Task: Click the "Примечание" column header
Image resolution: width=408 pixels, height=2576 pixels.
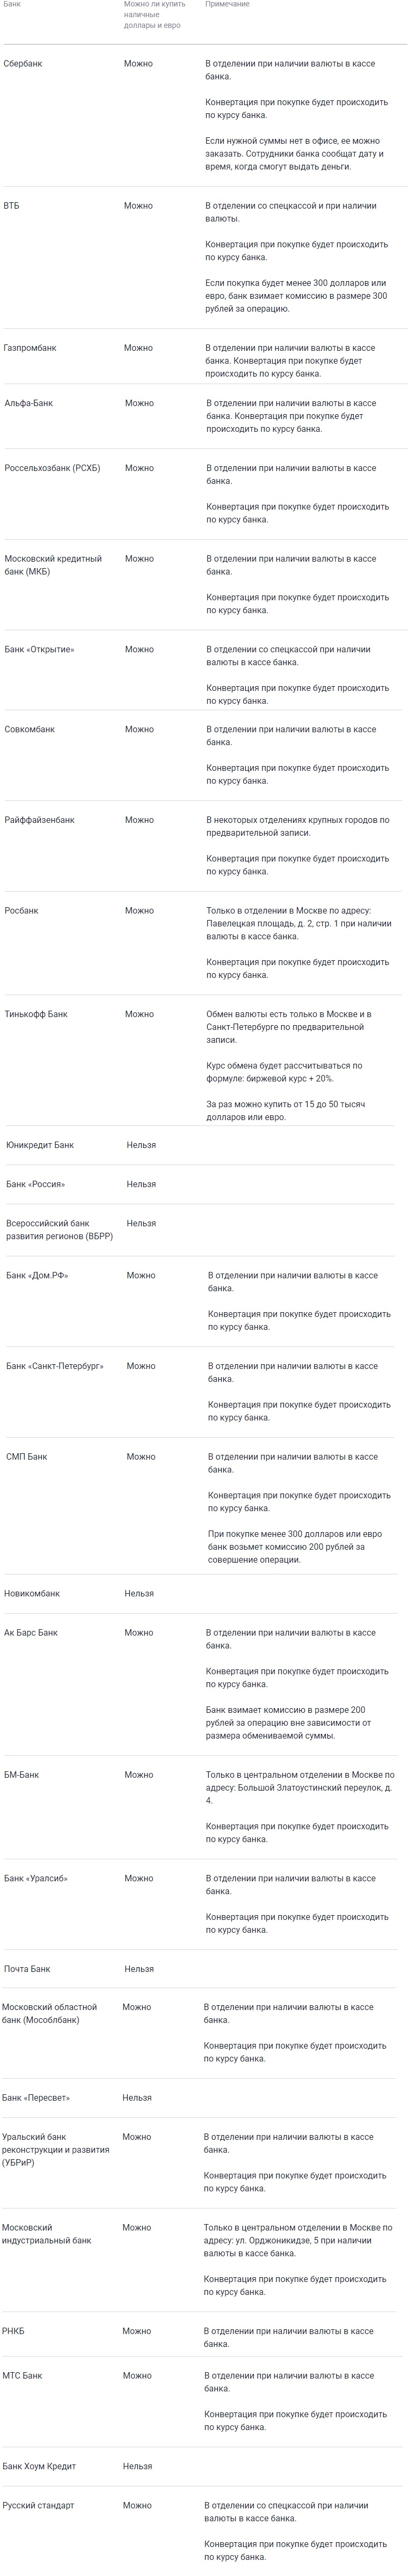Action: tap(227, 5)
